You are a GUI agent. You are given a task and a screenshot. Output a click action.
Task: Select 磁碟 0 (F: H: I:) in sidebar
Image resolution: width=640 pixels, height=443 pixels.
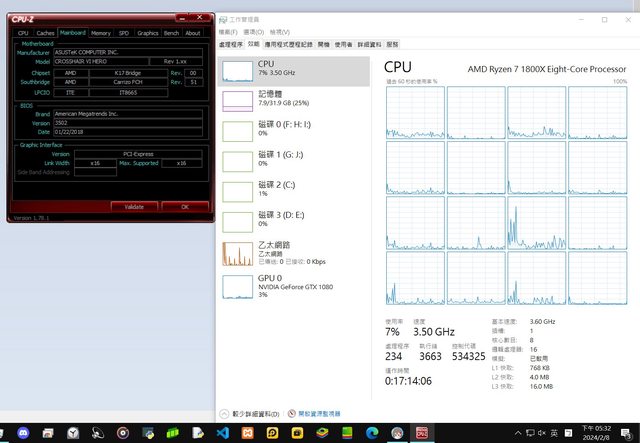pyautogui.click(x=294, y=131)
